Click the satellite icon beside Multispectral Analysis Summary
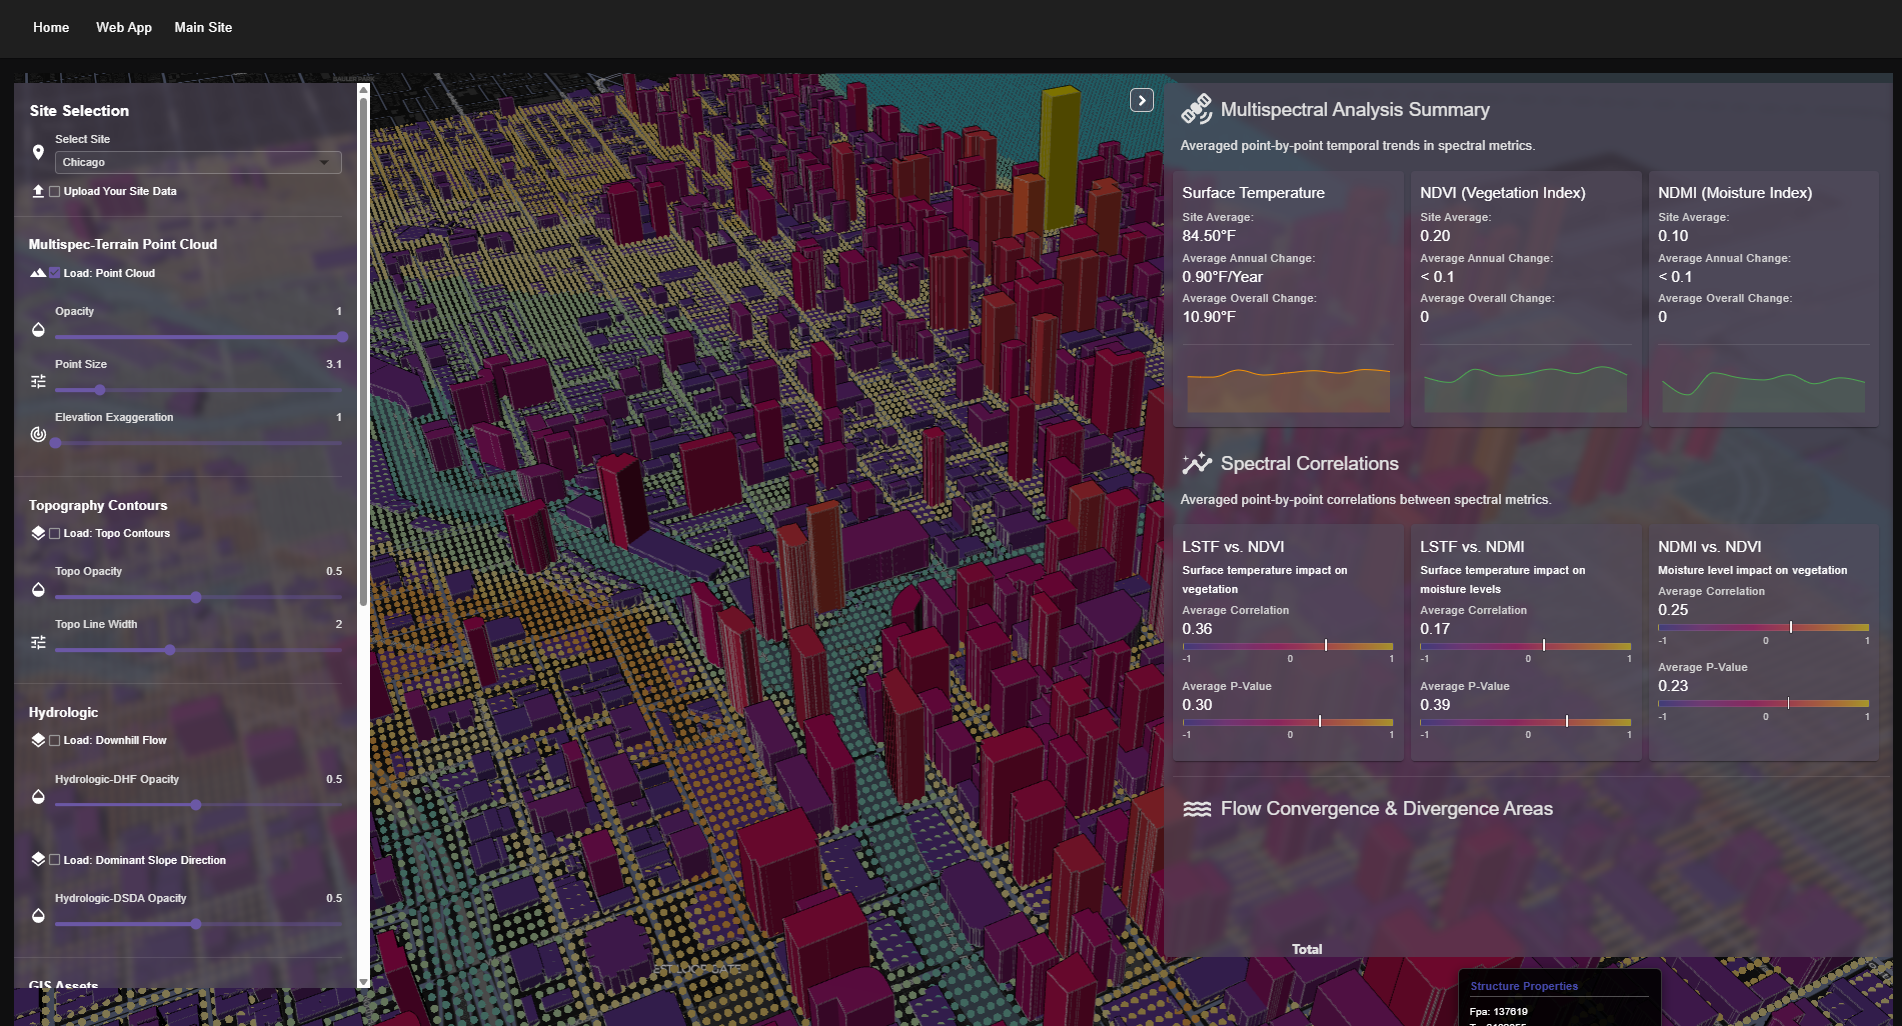The height and width of the screenshot is (1026, 1902). click(x=1196, y=109)
